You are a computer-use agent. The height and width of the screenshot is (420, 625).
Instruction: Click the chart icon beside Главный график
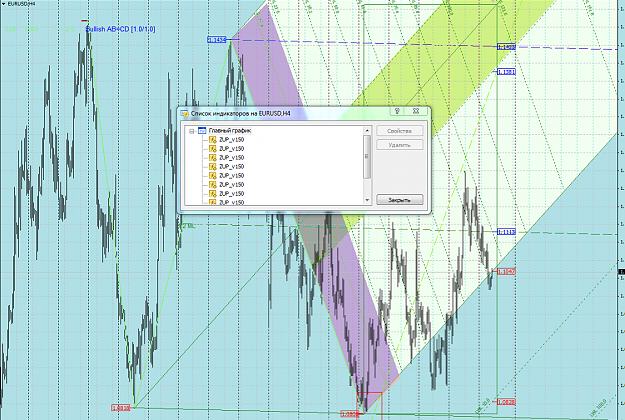(202, 131)
